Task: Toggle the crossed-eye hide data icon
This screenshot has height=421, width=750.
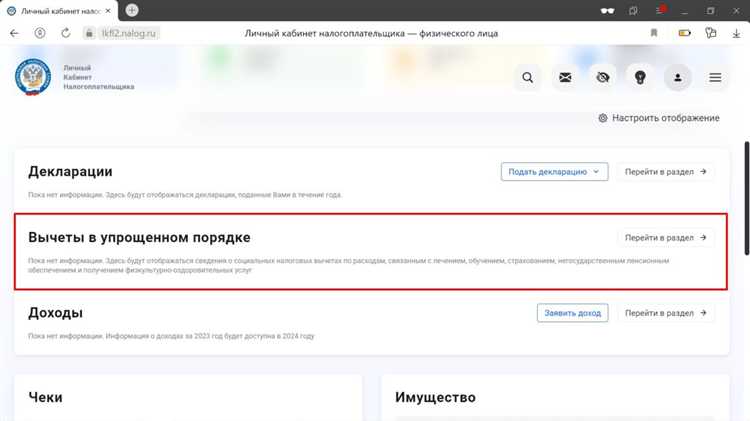Action: pos(603,78)
